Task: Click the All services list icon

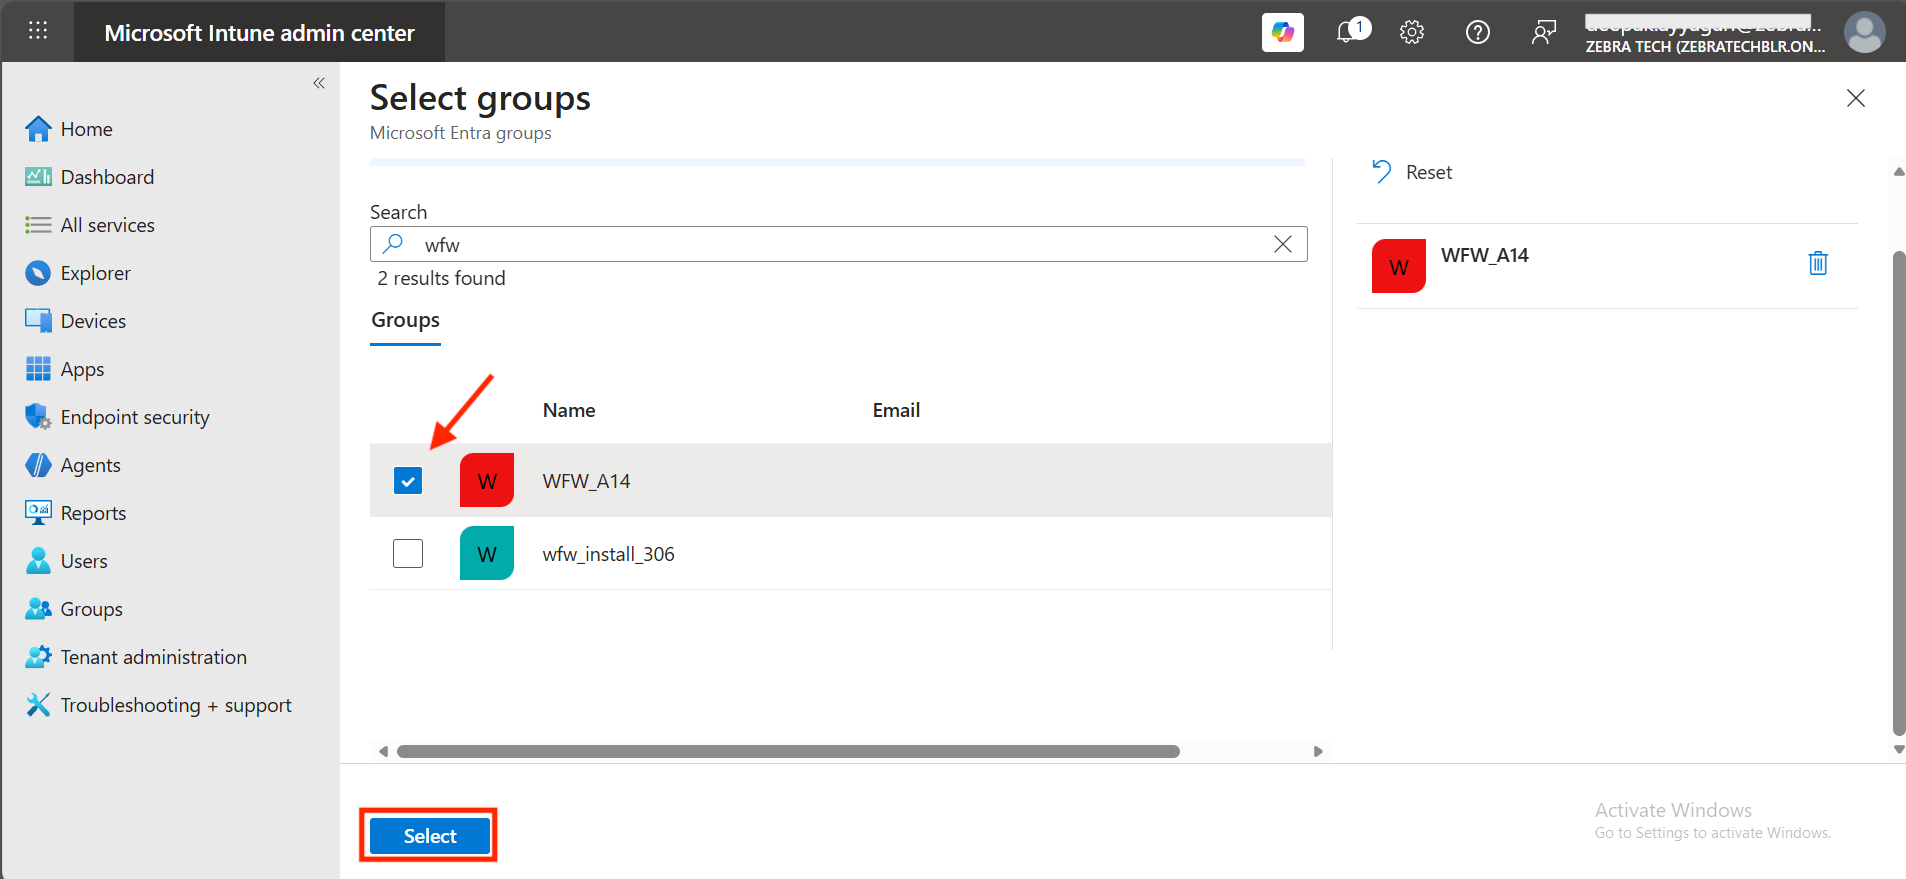Action: pos(38,225)
